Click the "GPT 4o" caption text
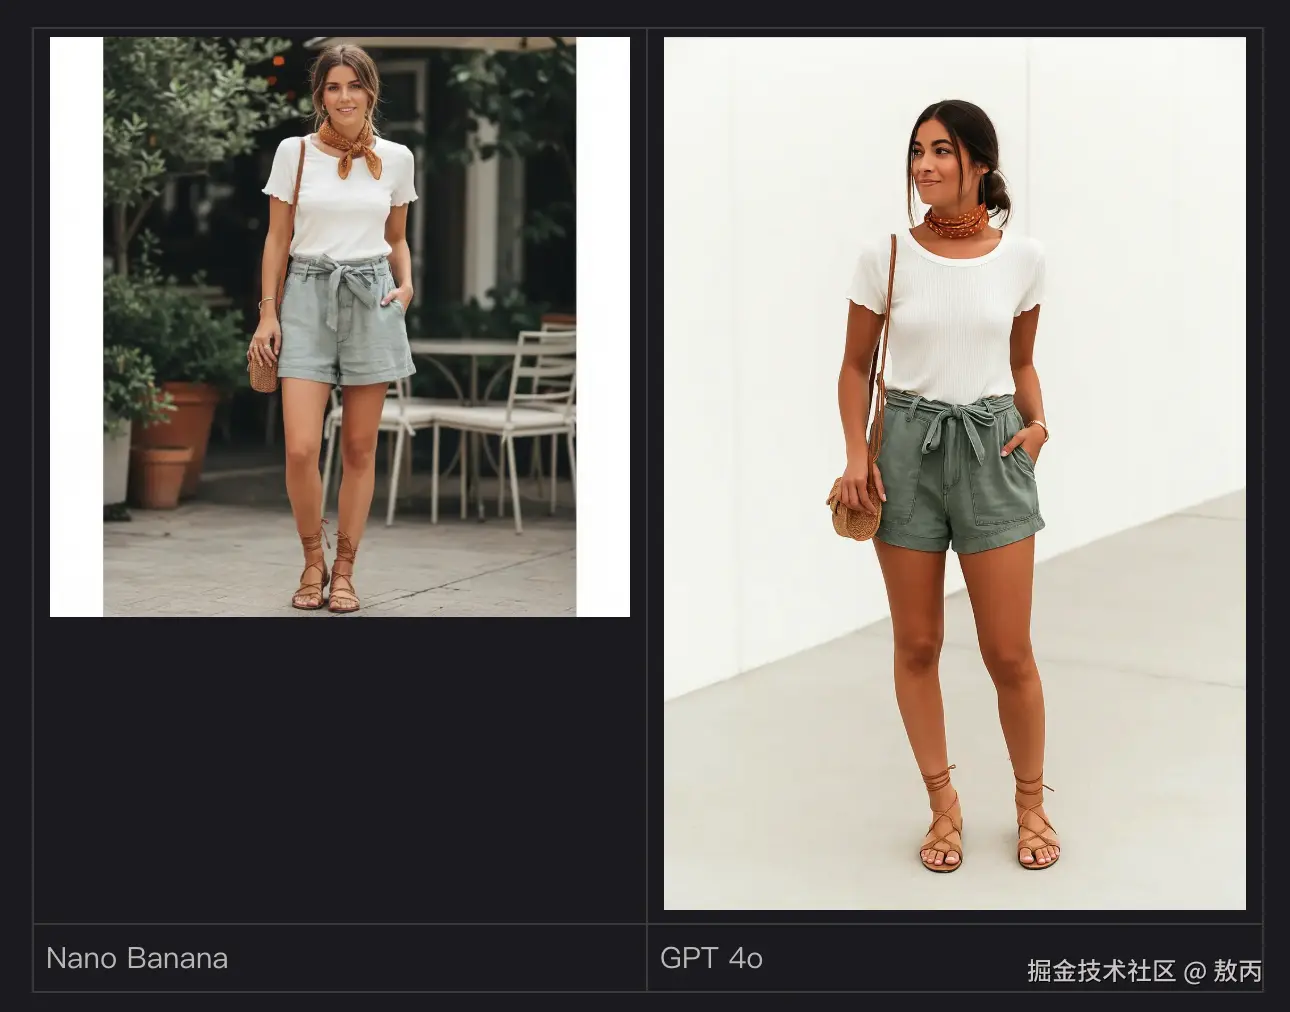 pos(711,958)
